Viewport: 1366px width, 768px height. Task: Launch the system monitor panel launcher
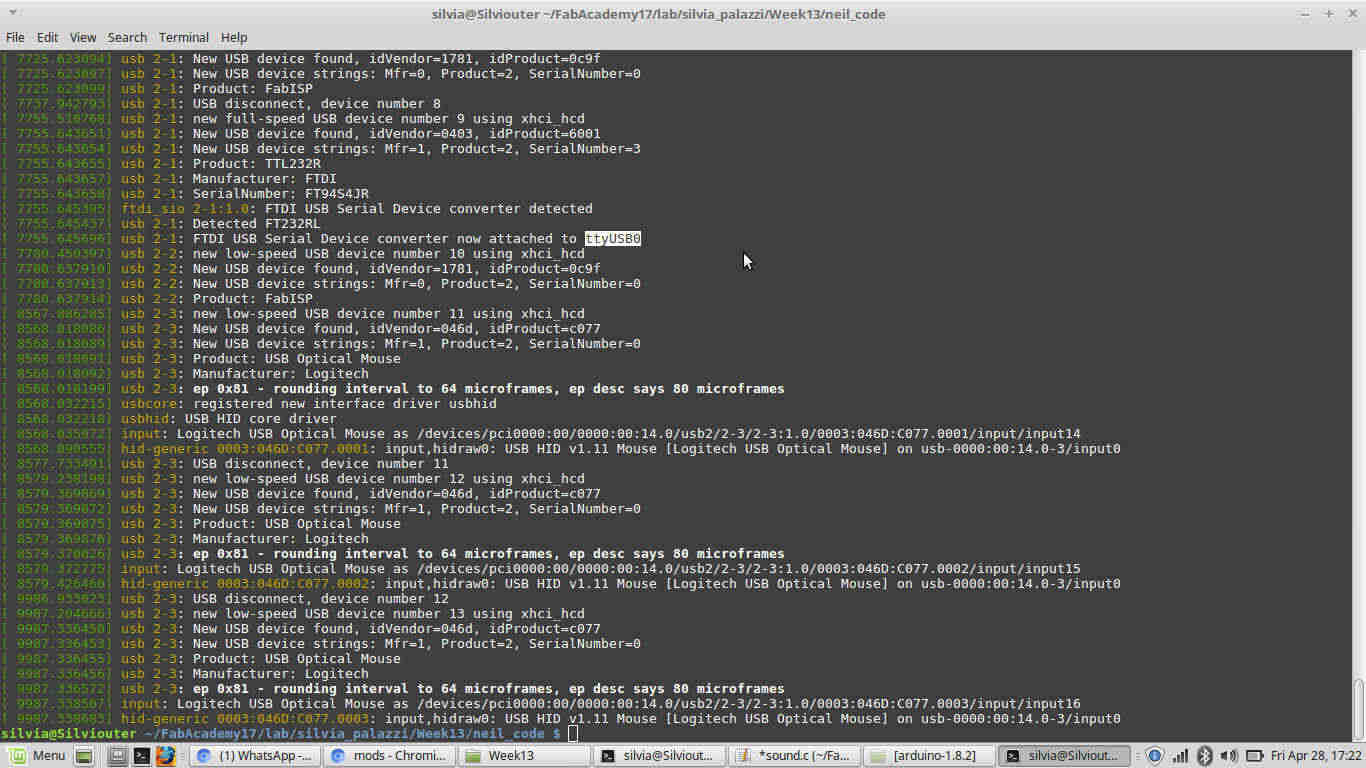coord(118,756)
